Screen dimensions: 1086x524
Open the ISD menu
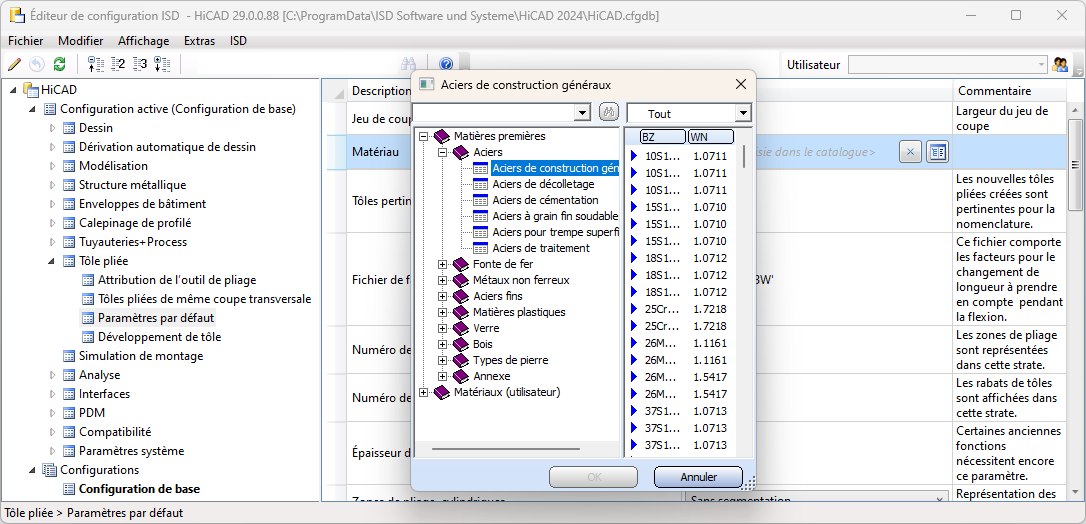(238, 41)
